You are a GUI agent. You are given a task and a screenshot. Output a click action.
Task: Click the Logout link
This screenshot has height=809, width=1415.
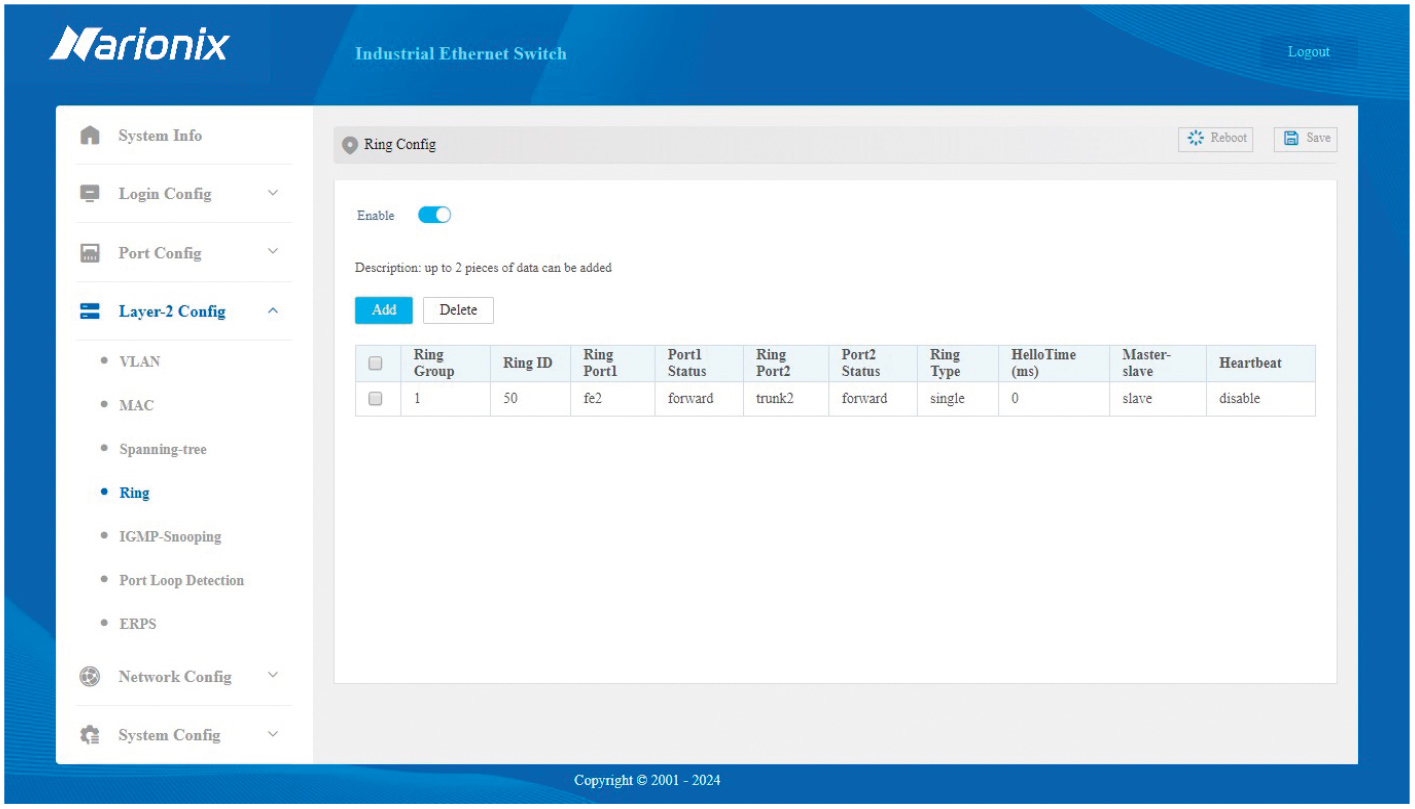[1308, 52]
